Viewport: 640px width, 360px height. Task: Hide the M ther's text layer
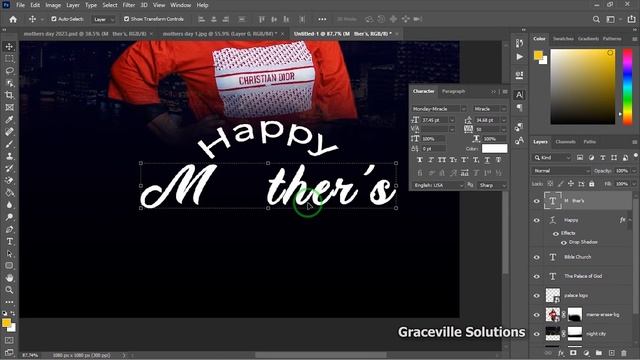point(536,201)
